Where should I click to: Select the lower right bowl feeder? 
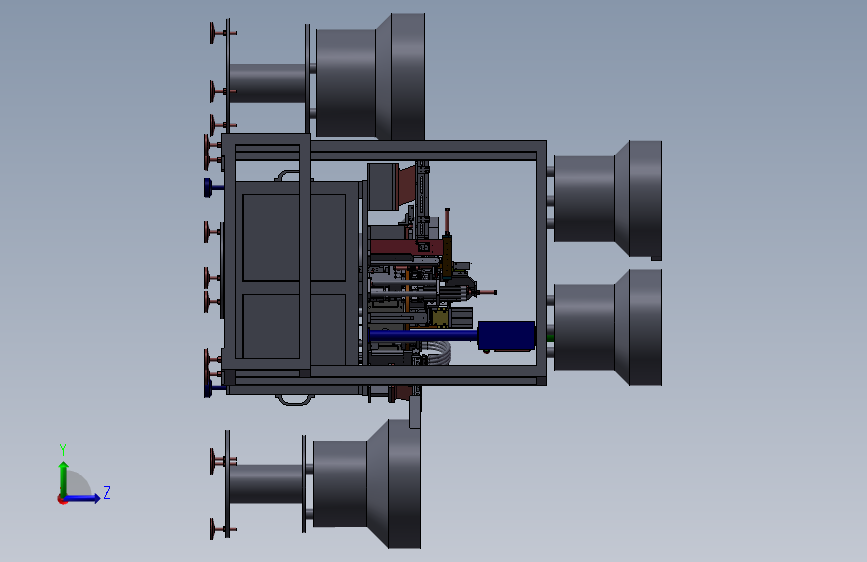(608, 327)
